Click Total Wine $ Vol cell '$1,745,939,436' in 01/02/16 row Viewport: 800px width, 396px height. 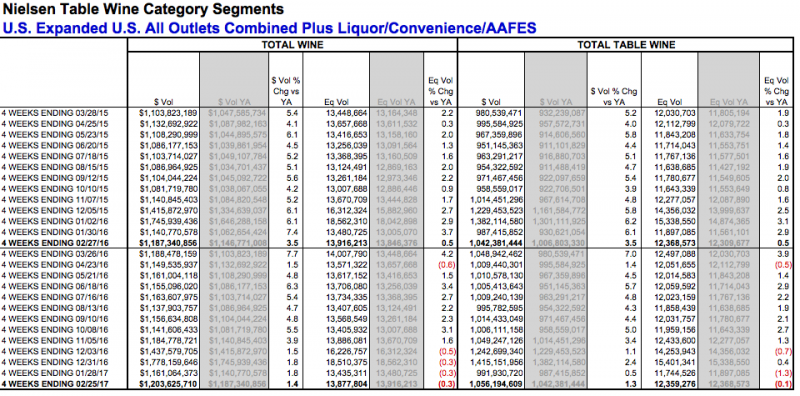169,221
